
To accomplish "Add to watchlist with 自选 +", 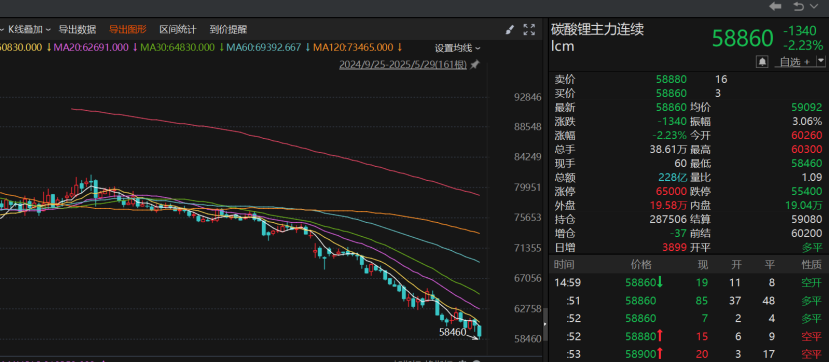I will click(795, 62).
